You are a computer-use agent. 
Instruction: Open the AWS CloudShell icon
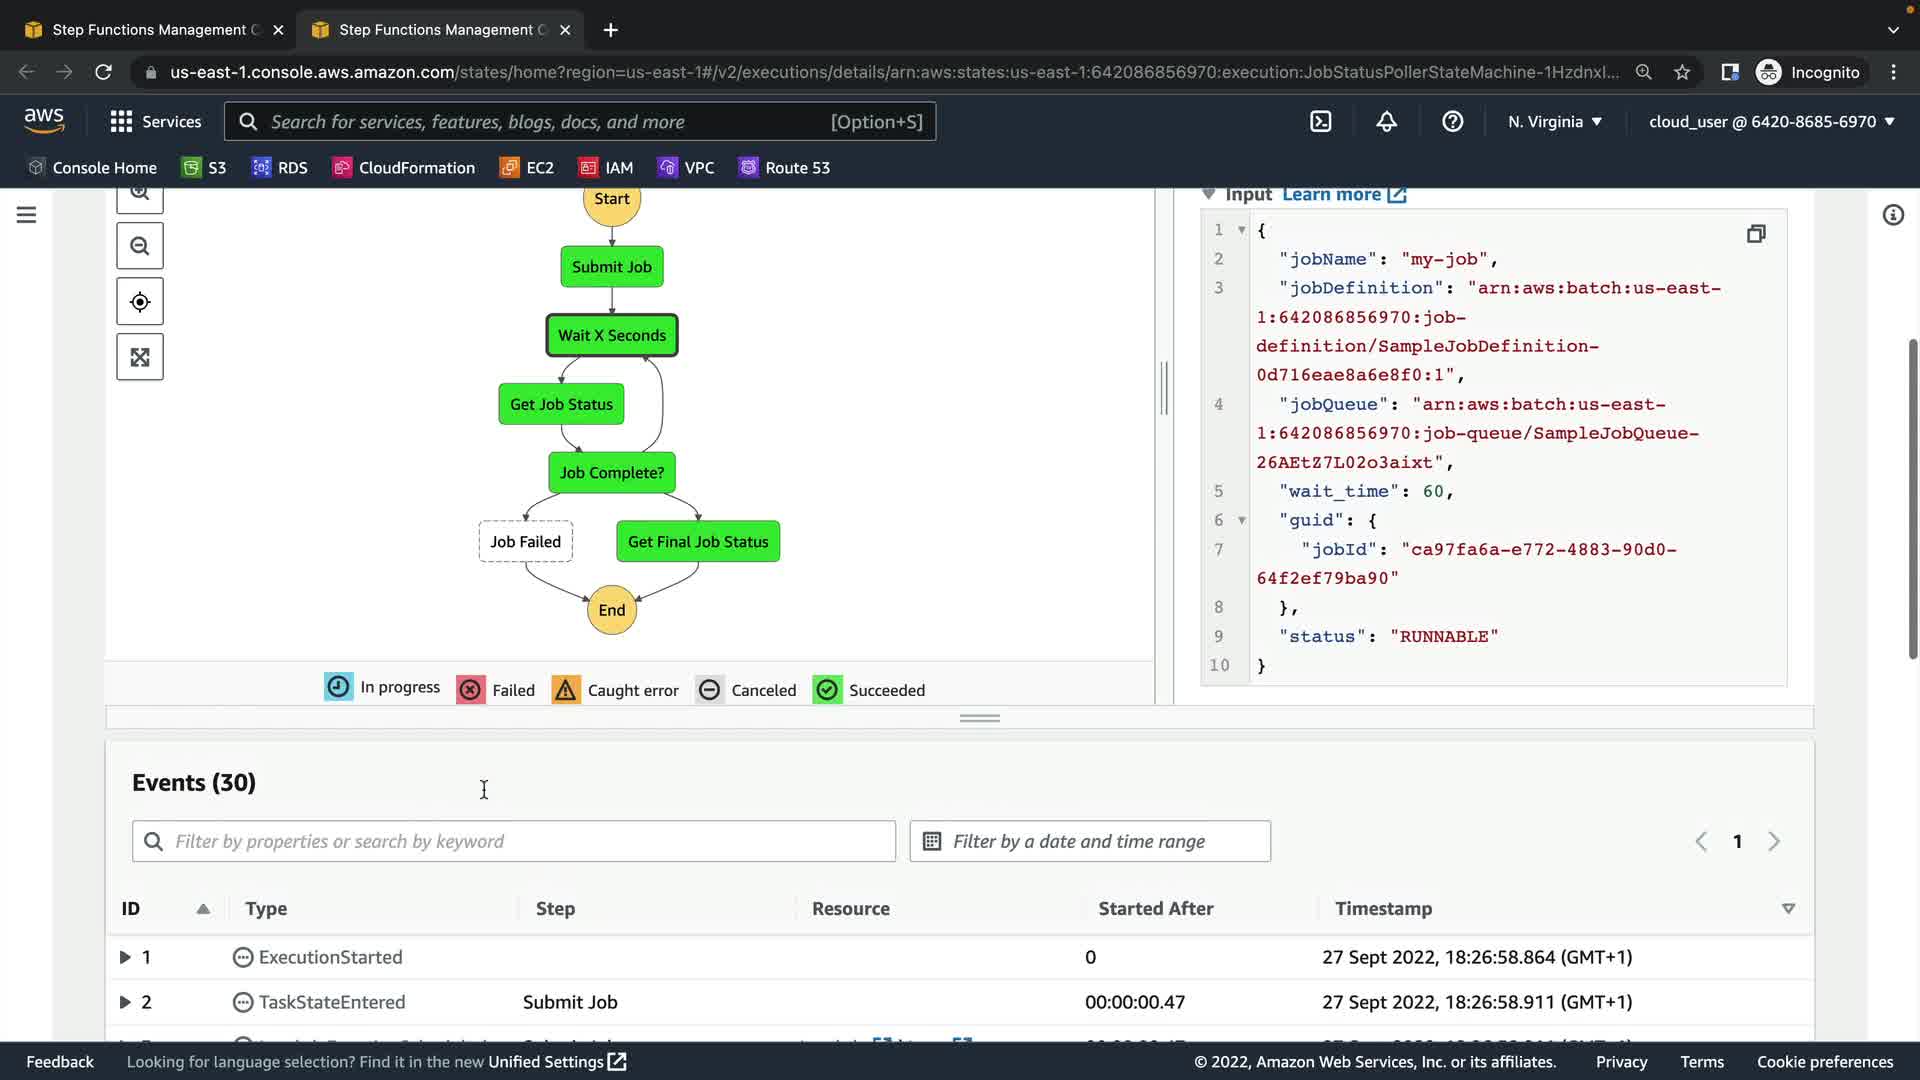click(x=1321, y=122)
